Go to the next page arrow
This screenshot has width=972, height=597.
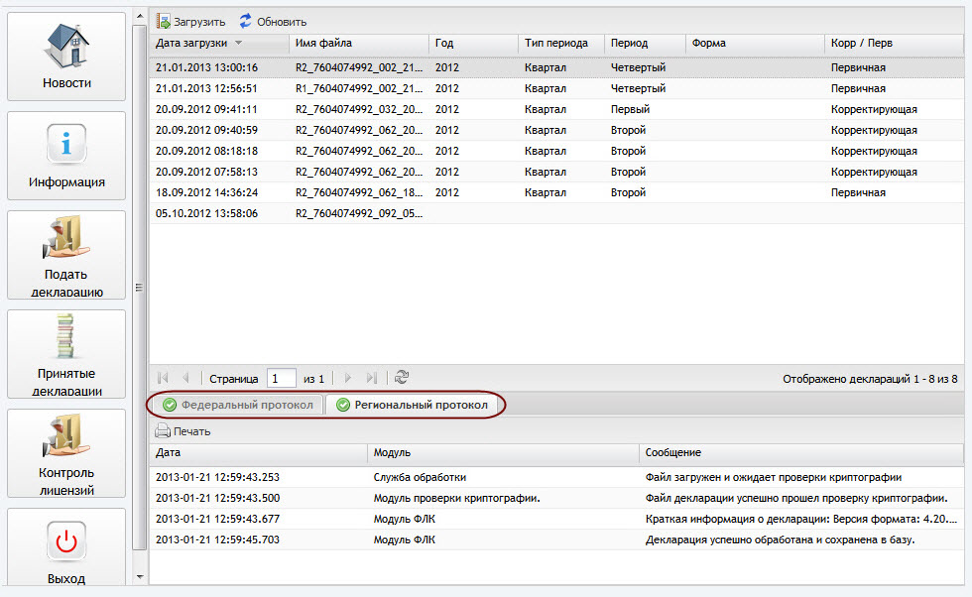coord(348,378)
